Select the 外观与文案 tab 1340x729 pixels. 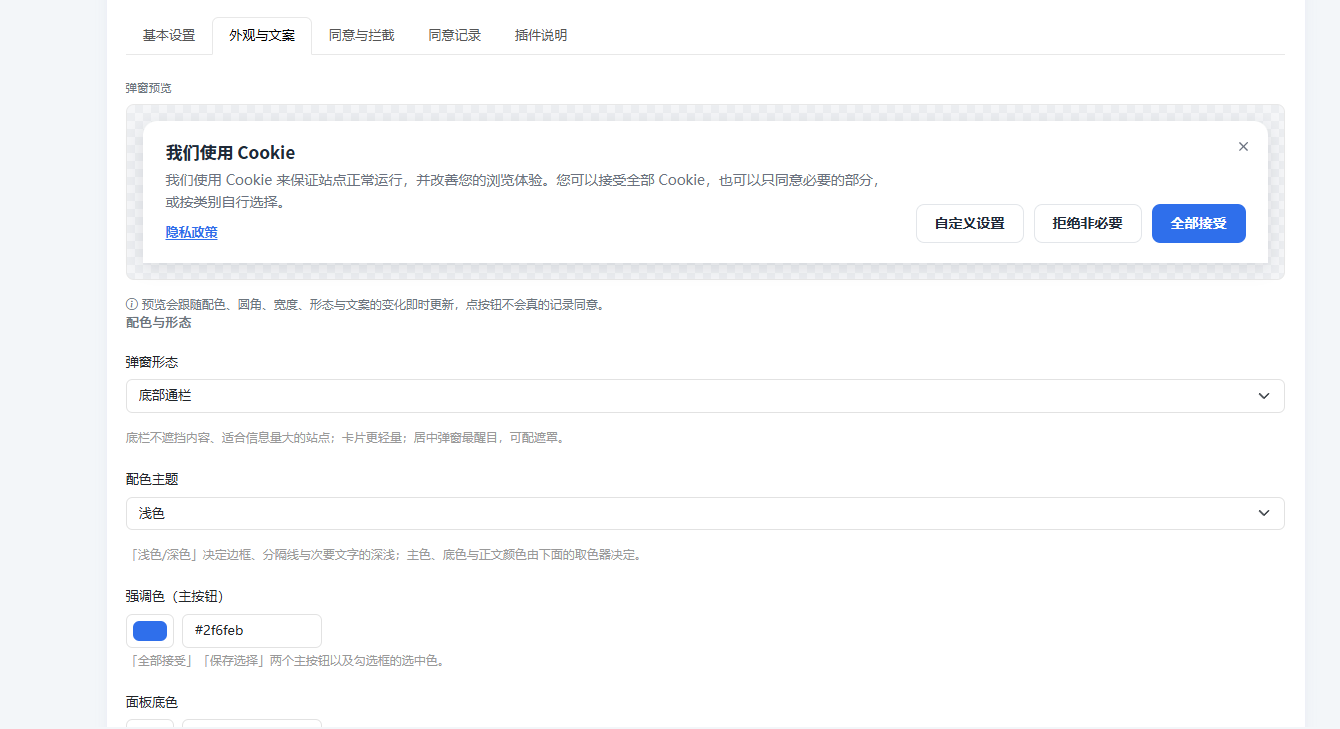(x=262, y=35)
